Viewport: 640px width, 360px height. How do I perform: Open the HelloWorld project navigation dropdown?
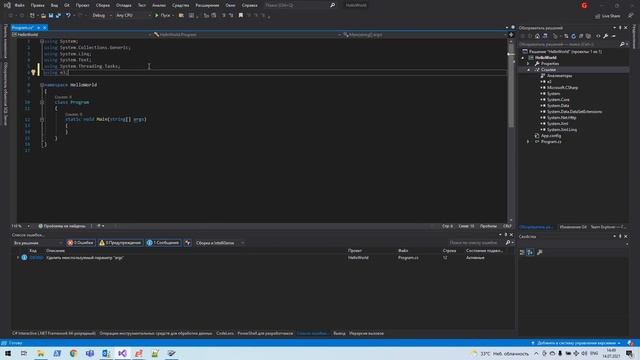coord(82,35)
